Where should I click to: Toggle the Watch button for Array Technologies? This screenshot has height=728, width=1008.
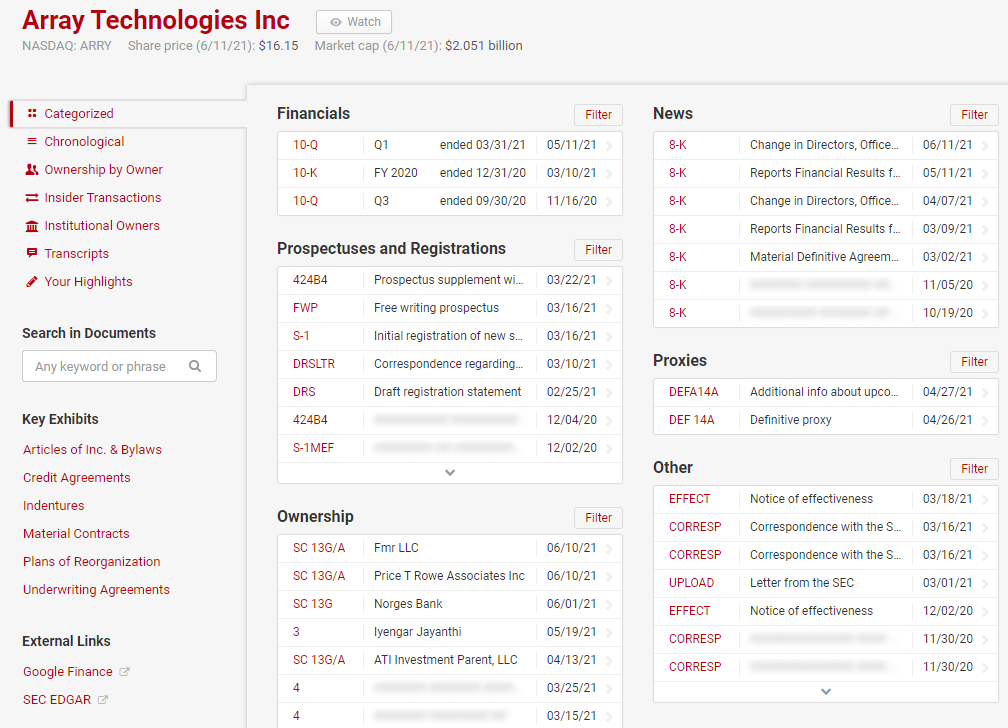tap(354, 22)
